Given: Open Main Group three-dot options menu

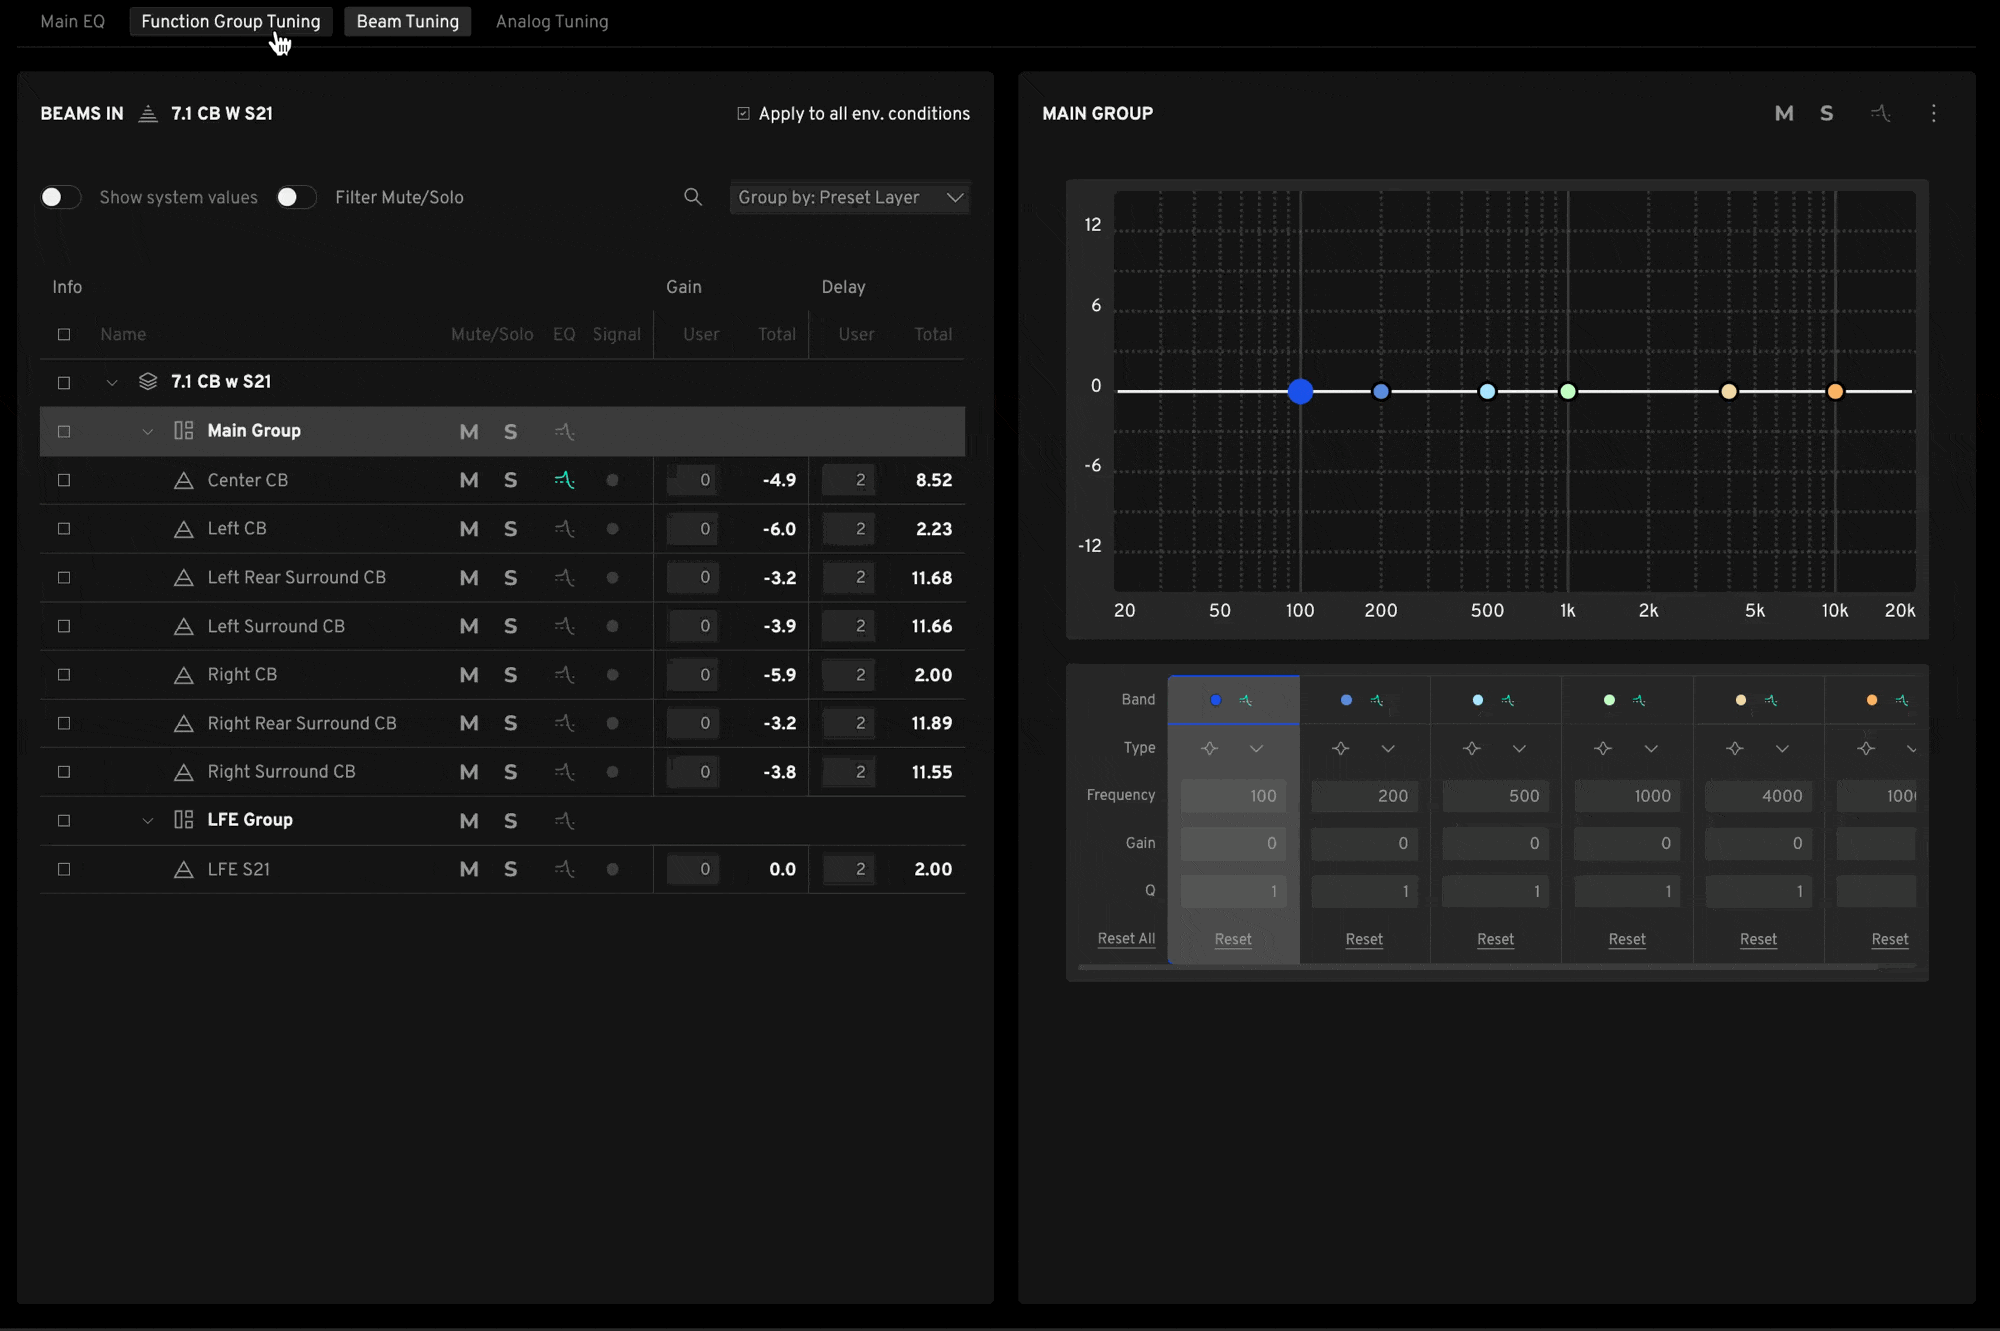Looking at the screenshot, I should click(1933, 114).
